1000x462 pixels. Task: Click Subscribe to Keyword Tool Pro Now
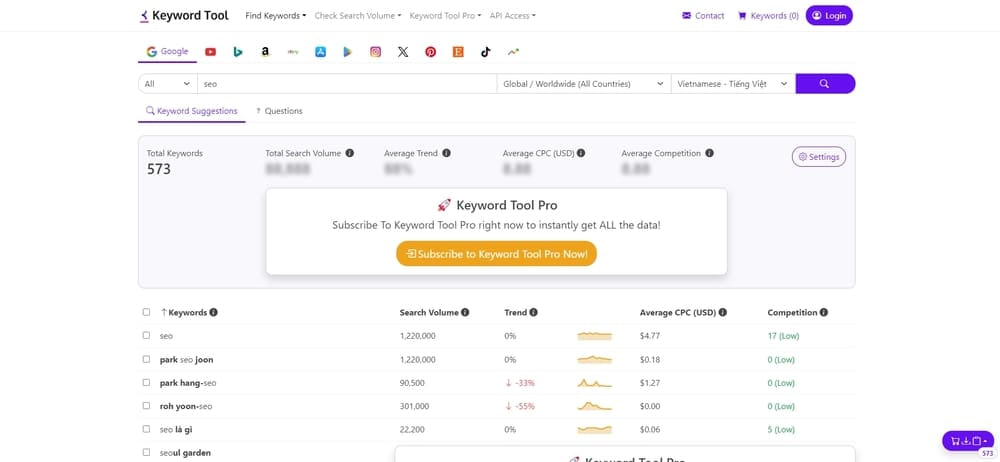(496, 253)
